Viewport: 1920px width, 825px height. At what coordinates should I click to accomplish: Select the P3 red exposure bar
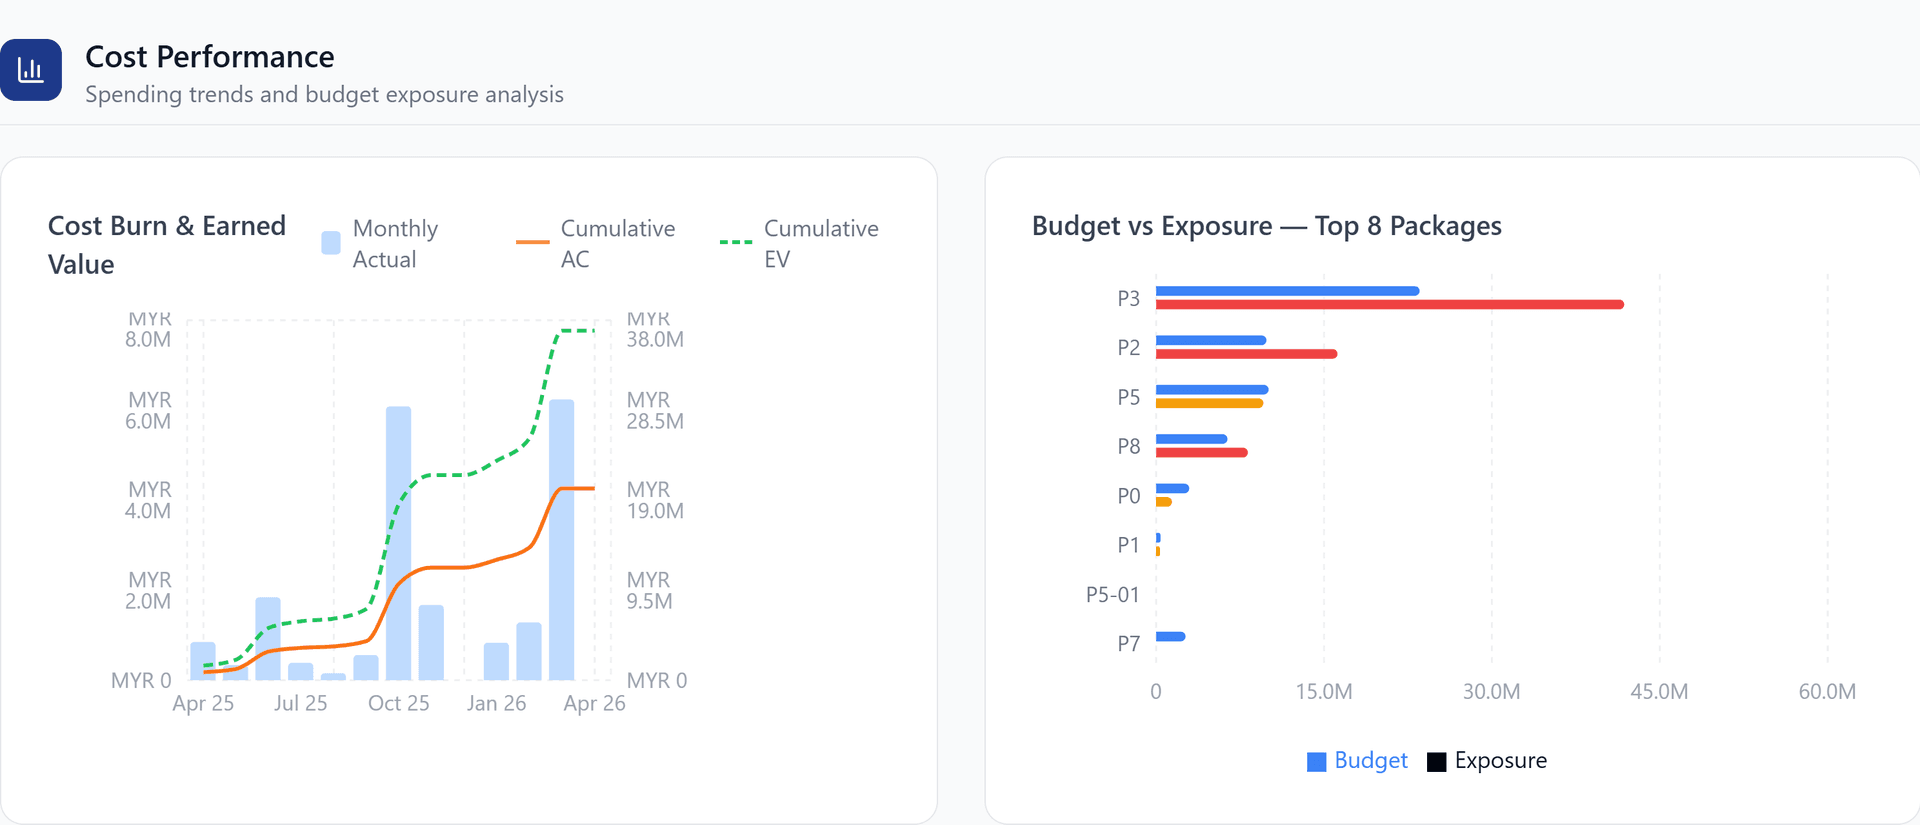pyautogui.click(x=1390, y=305)
